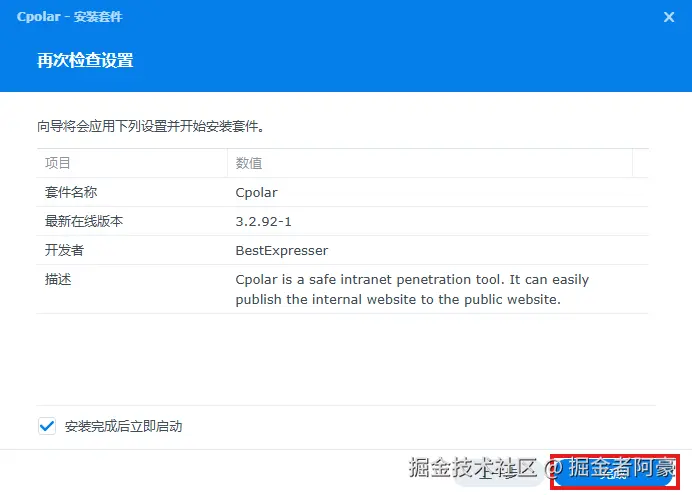692x495 pixels.
Task: Select the 套件名称 row label
Action: [x=71, y=192]
